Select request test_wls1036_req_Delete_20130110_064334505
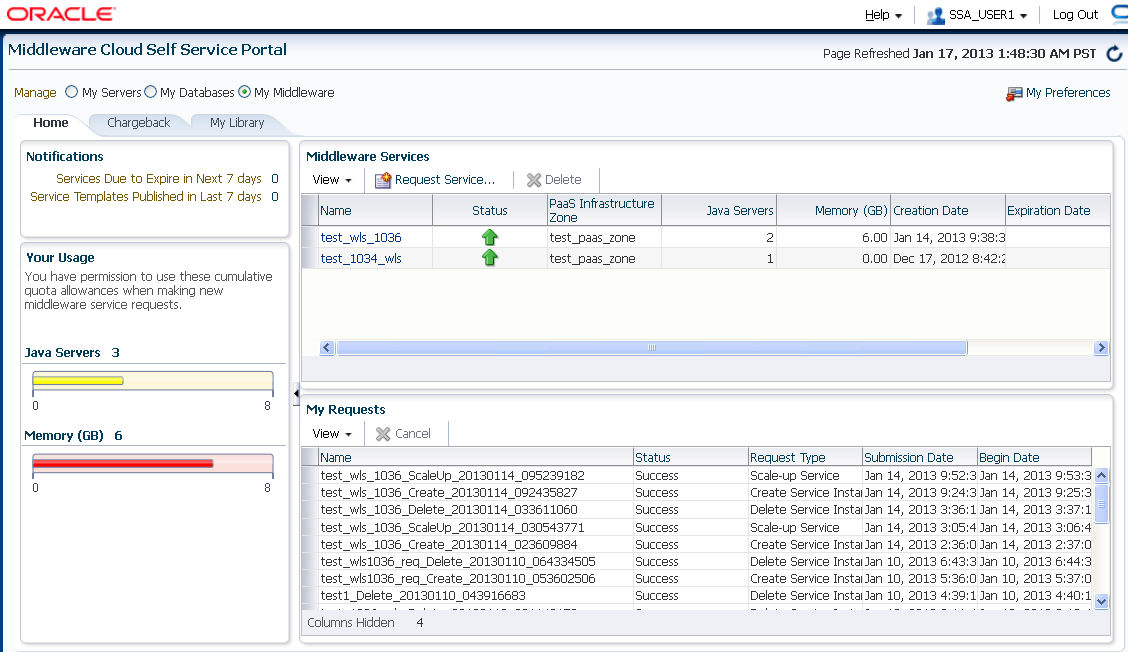This screenshot has width=1128, height=652. 458,561
